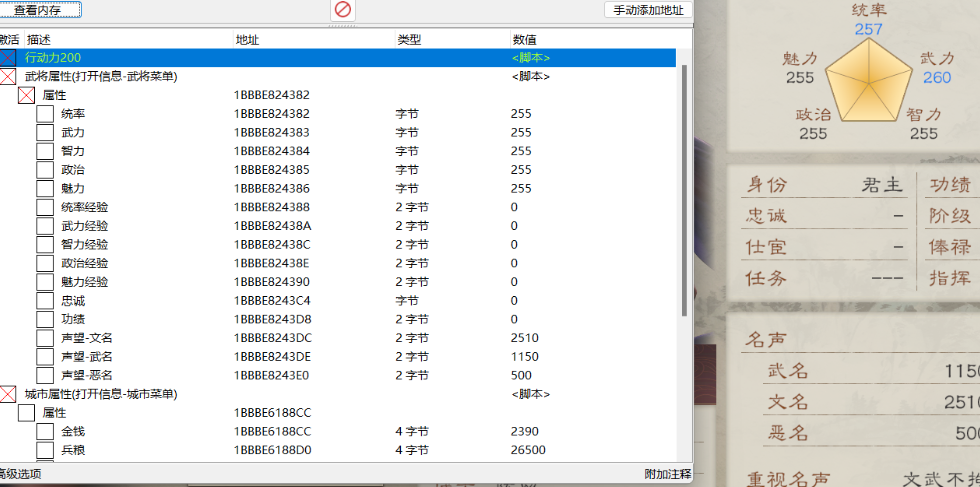This screenshot has height=487, width=980.
Task: Toggle the 城市属性 script checkbox
Action: tap(8, 394)
